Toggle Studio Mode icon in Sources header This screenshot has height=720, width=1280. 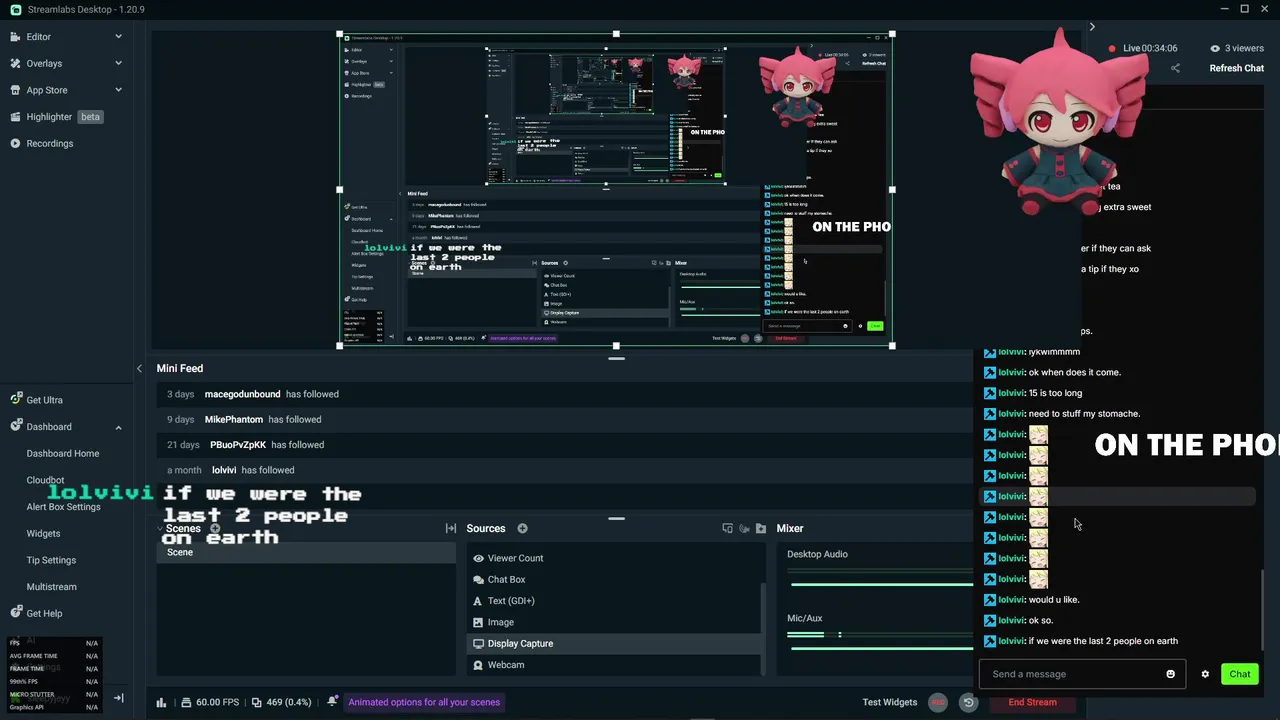727,528
